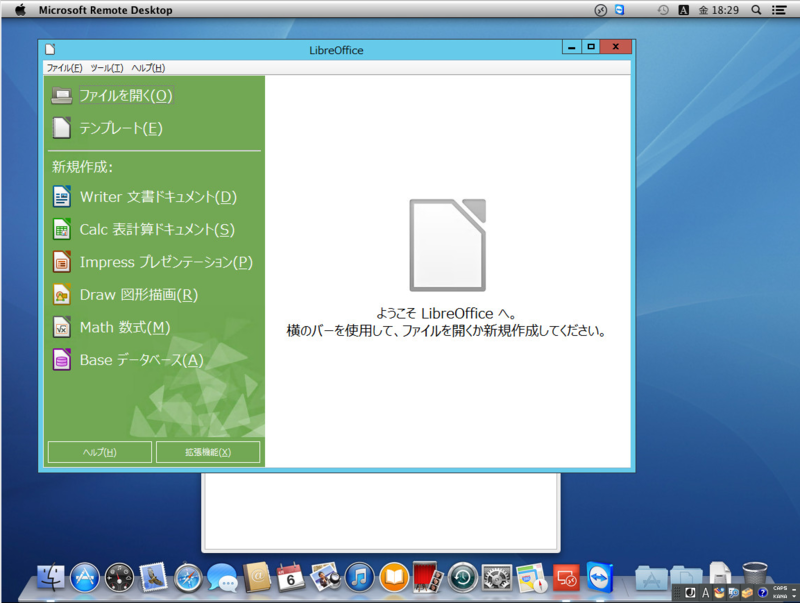Click the Spotlight search icon
The height and width of the screenshot is (603, 800).
pos(756,10)
